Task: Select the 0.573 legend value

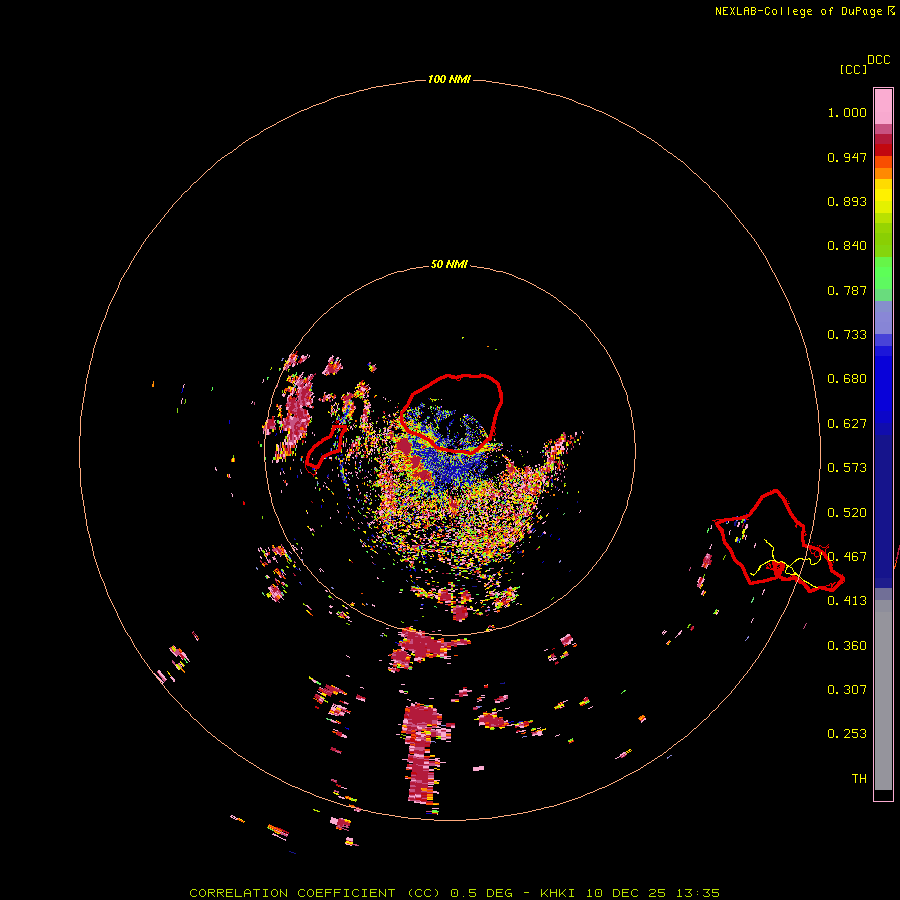Action: (x=847, y=468)
